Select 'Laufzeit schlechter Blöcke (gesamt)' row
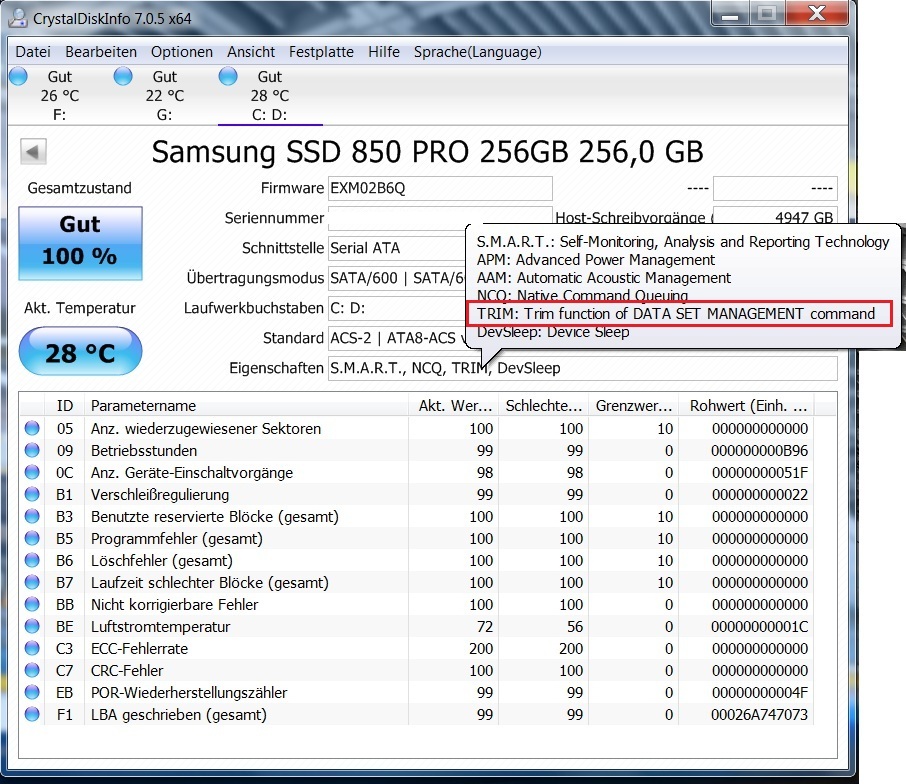 pyautogui.click(x=417, y=582)
